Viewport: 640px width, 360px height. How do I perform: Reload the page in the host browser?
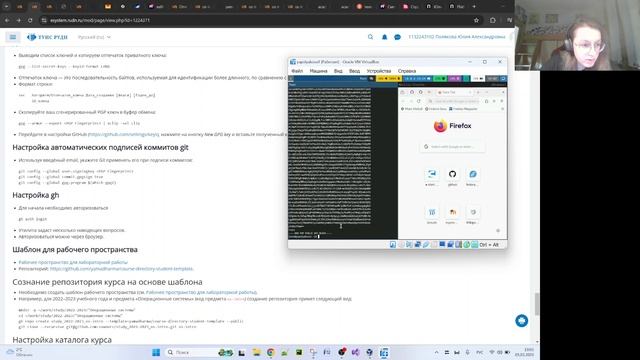30,20
